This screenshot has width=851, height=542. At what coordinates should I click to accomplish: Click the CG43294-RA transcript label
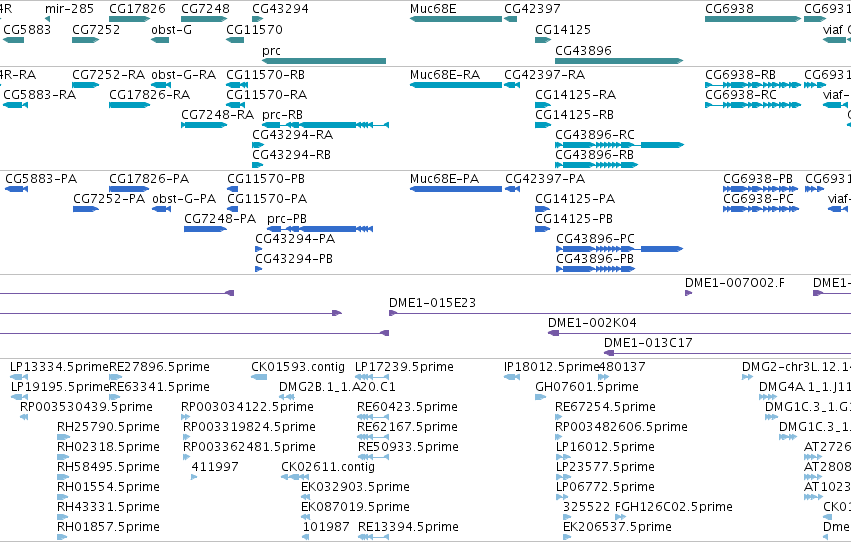tap(293, 135)
